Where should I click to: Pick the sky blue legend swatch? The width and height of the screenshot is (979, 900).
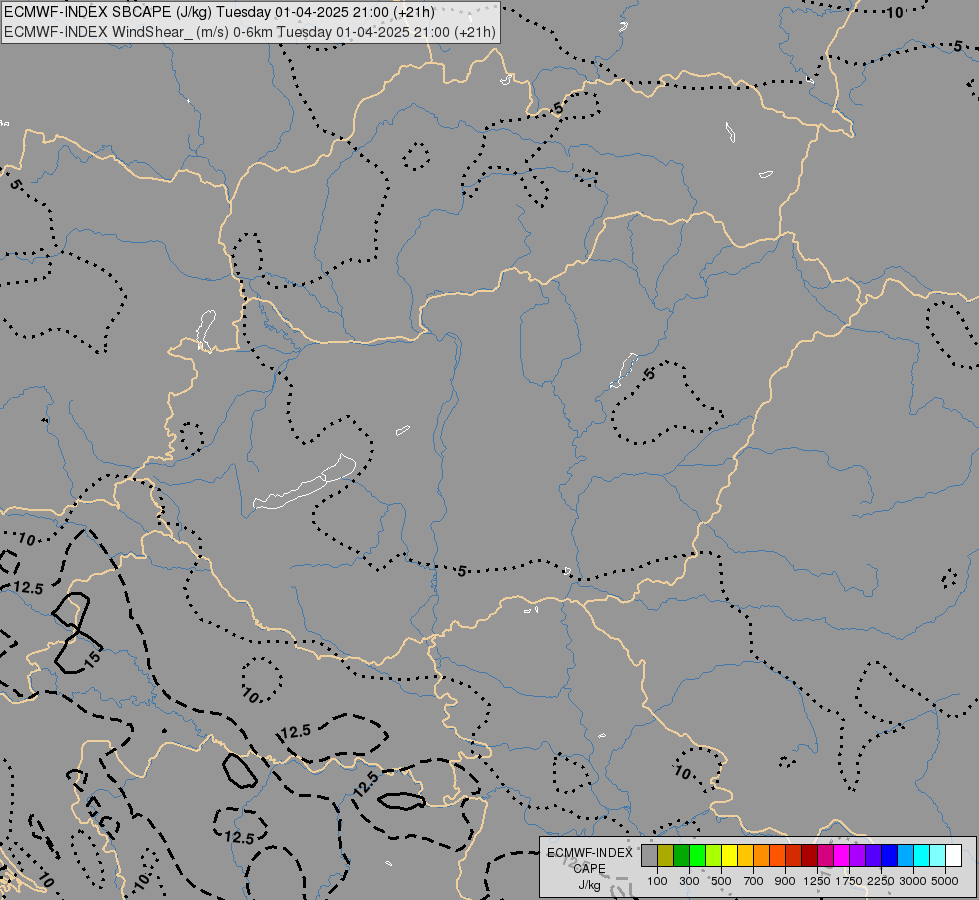click(905, 855)
